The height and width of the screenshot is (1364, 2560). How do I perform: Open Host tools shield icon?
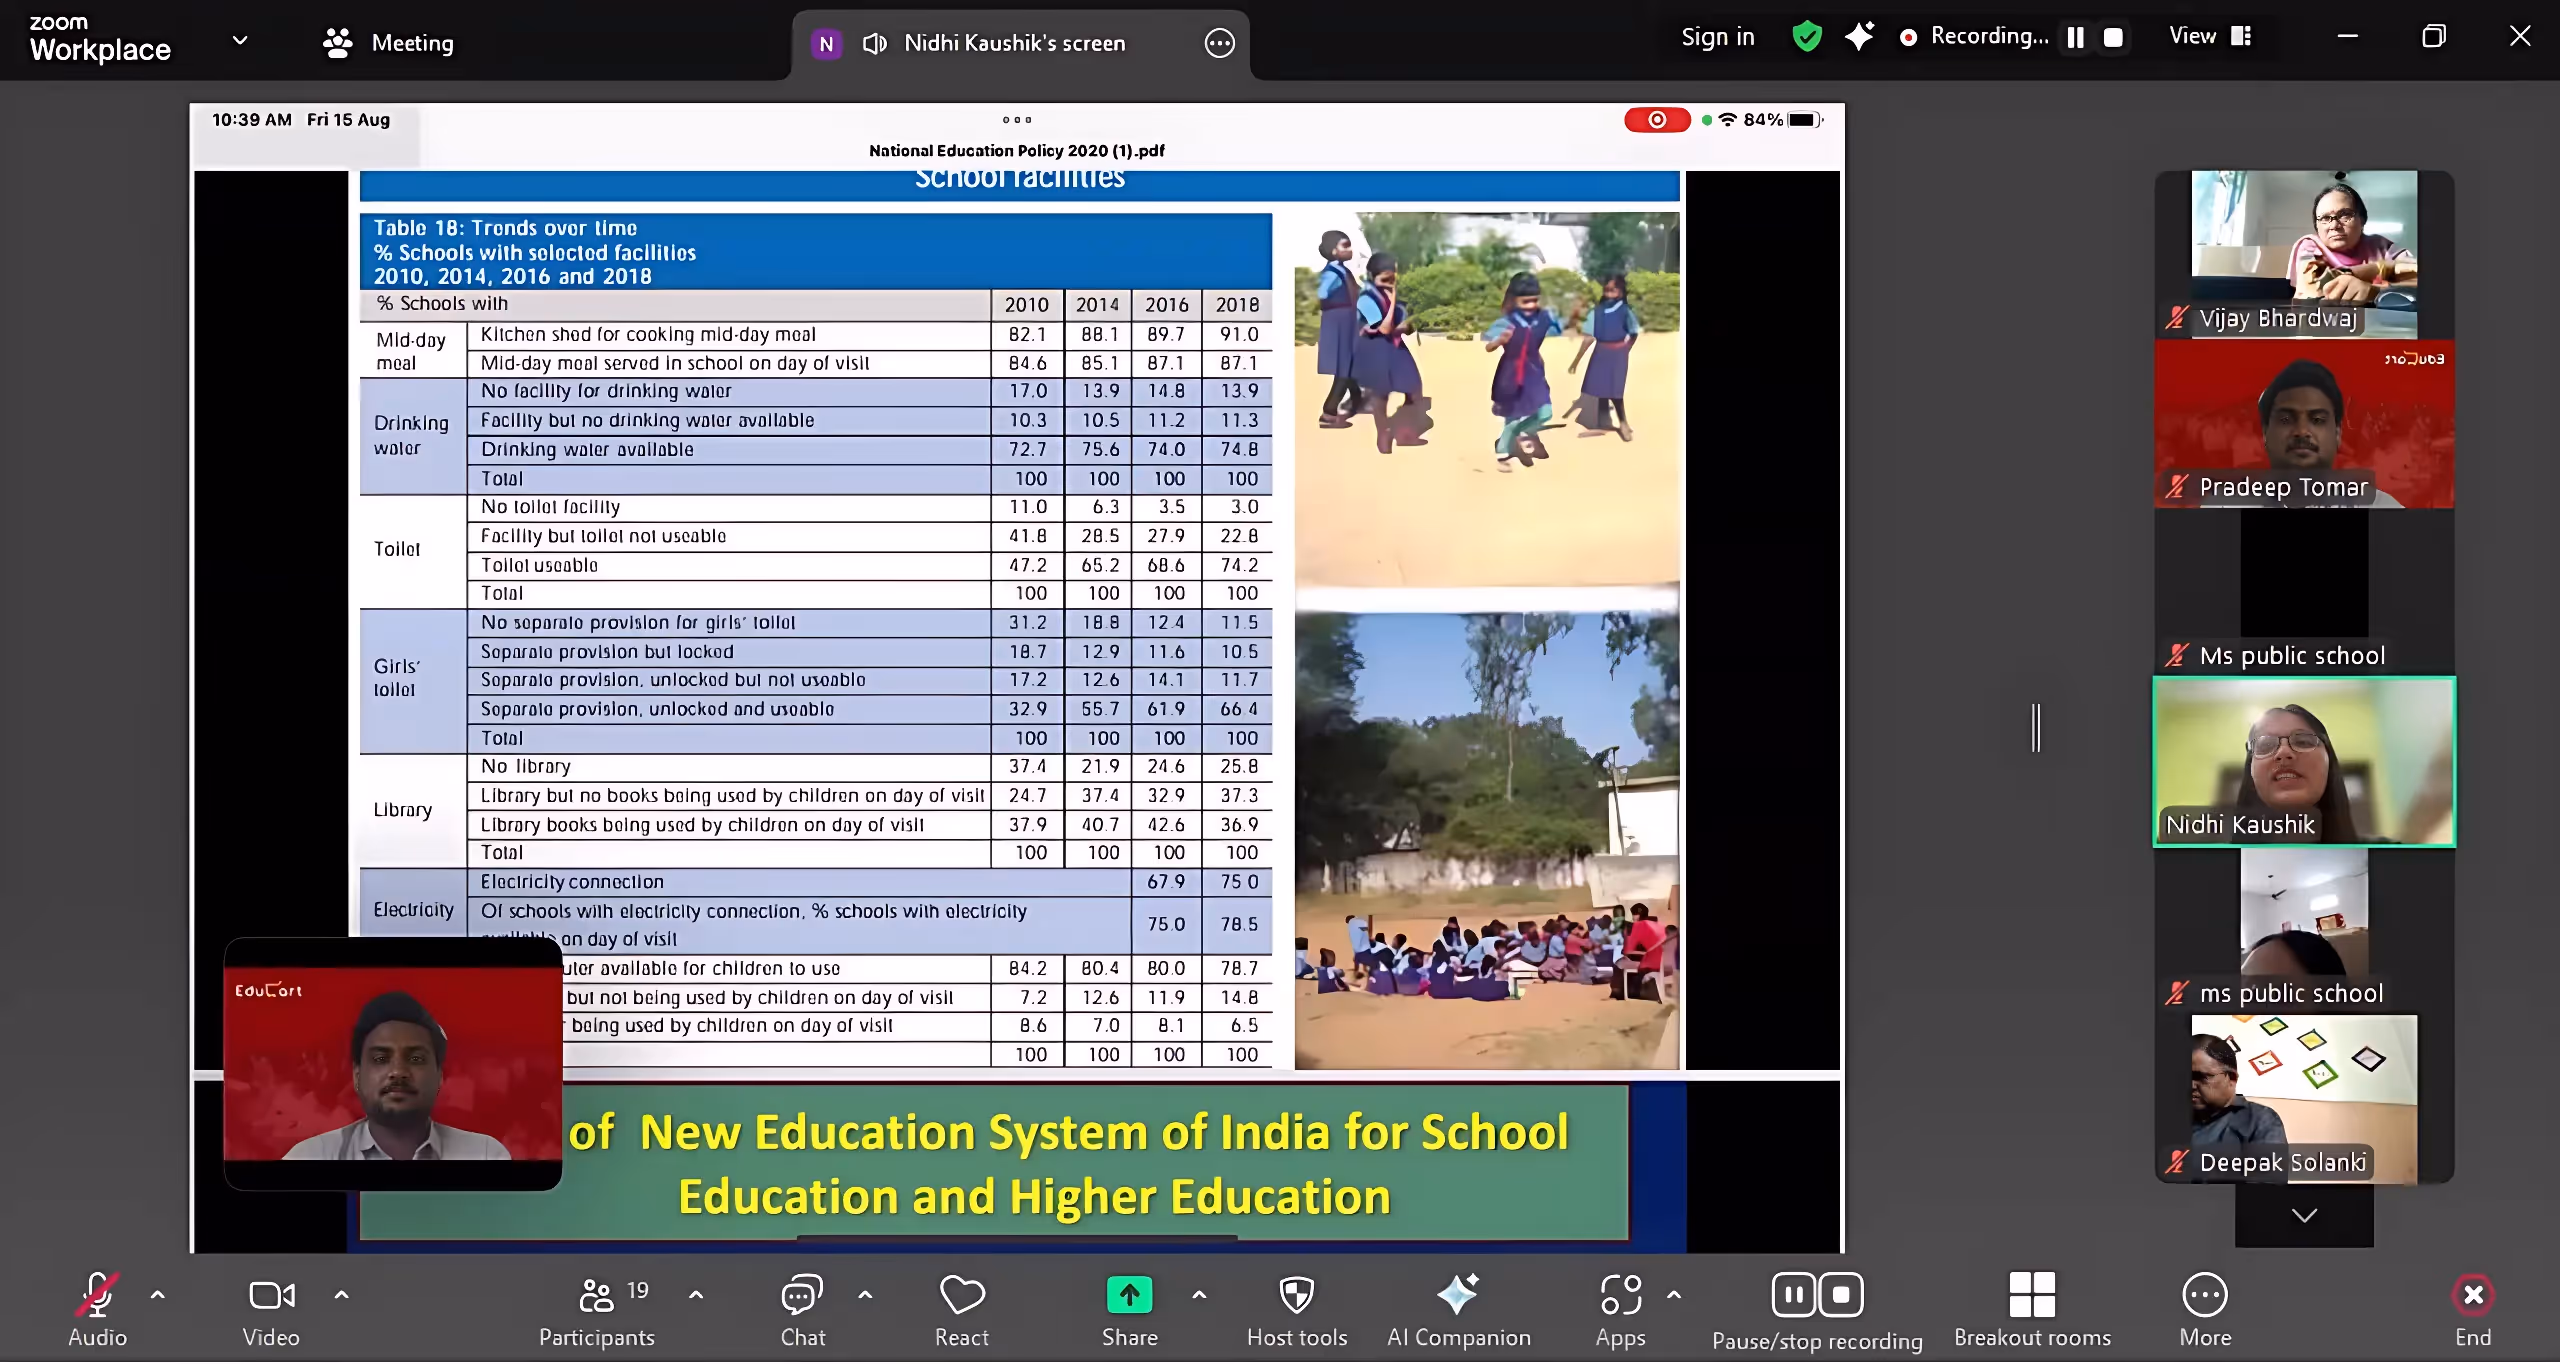pyautogui.click(x=1296, y=1296)
